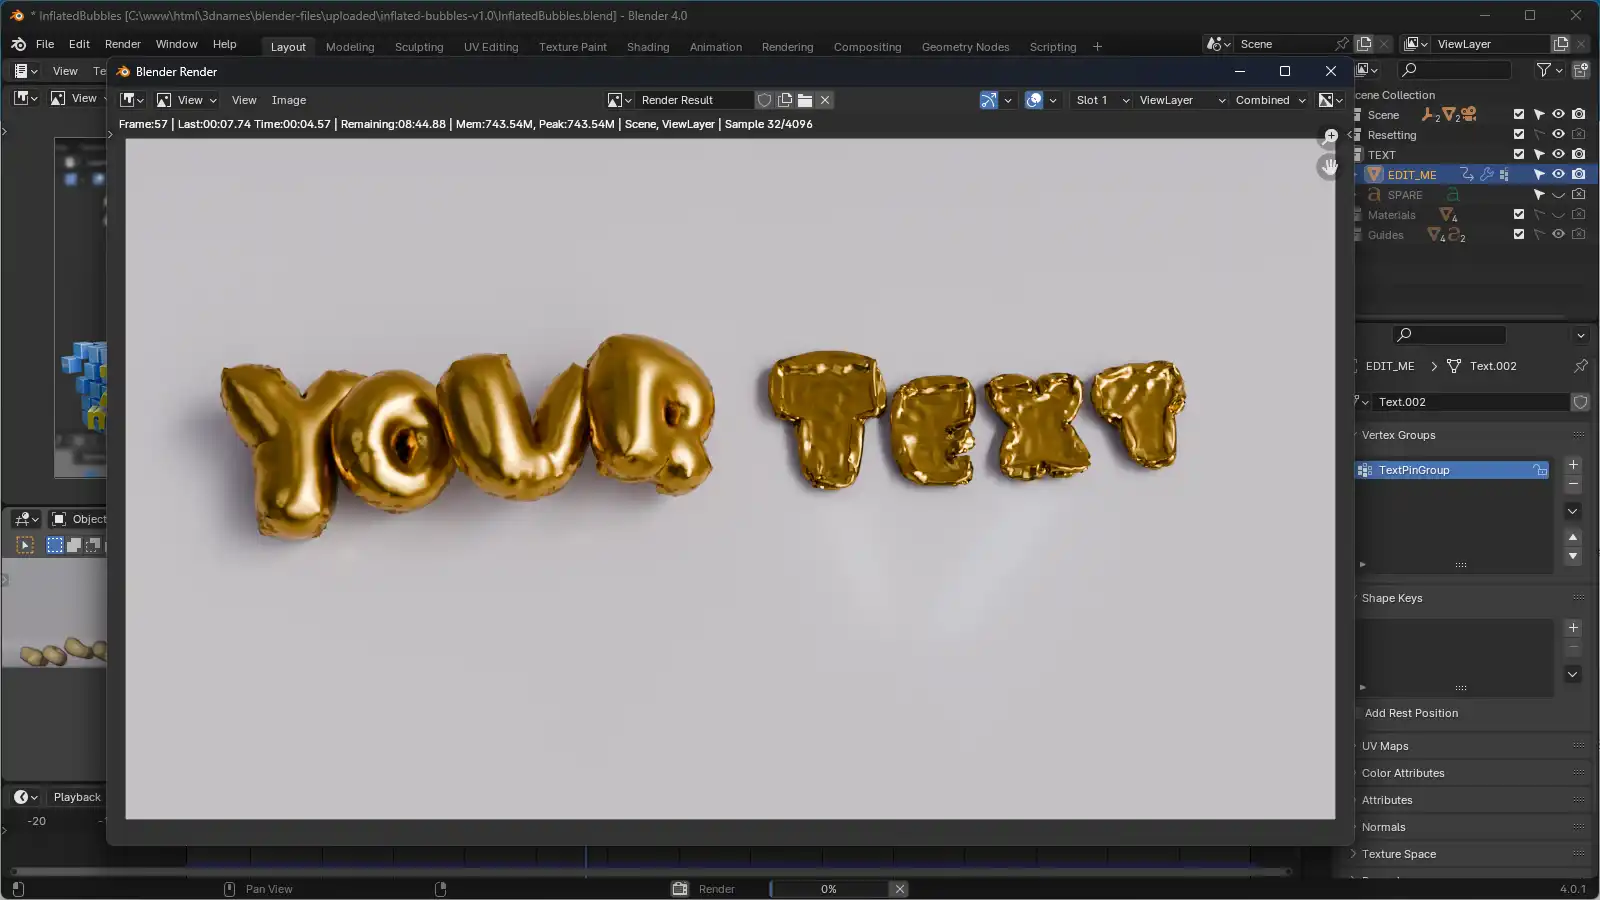Open image folder icon in render window header
This screenshot has width=1600, height=900.
[805, 100]
